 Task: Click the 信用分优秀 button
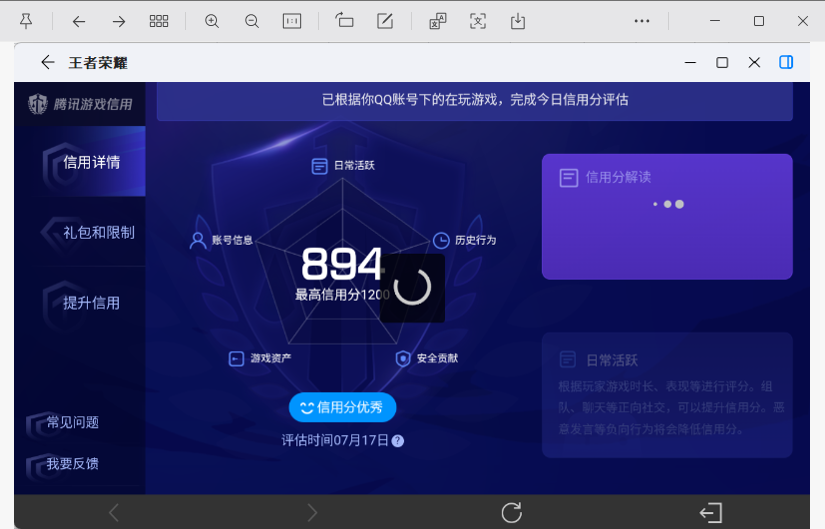coord(343,407)
